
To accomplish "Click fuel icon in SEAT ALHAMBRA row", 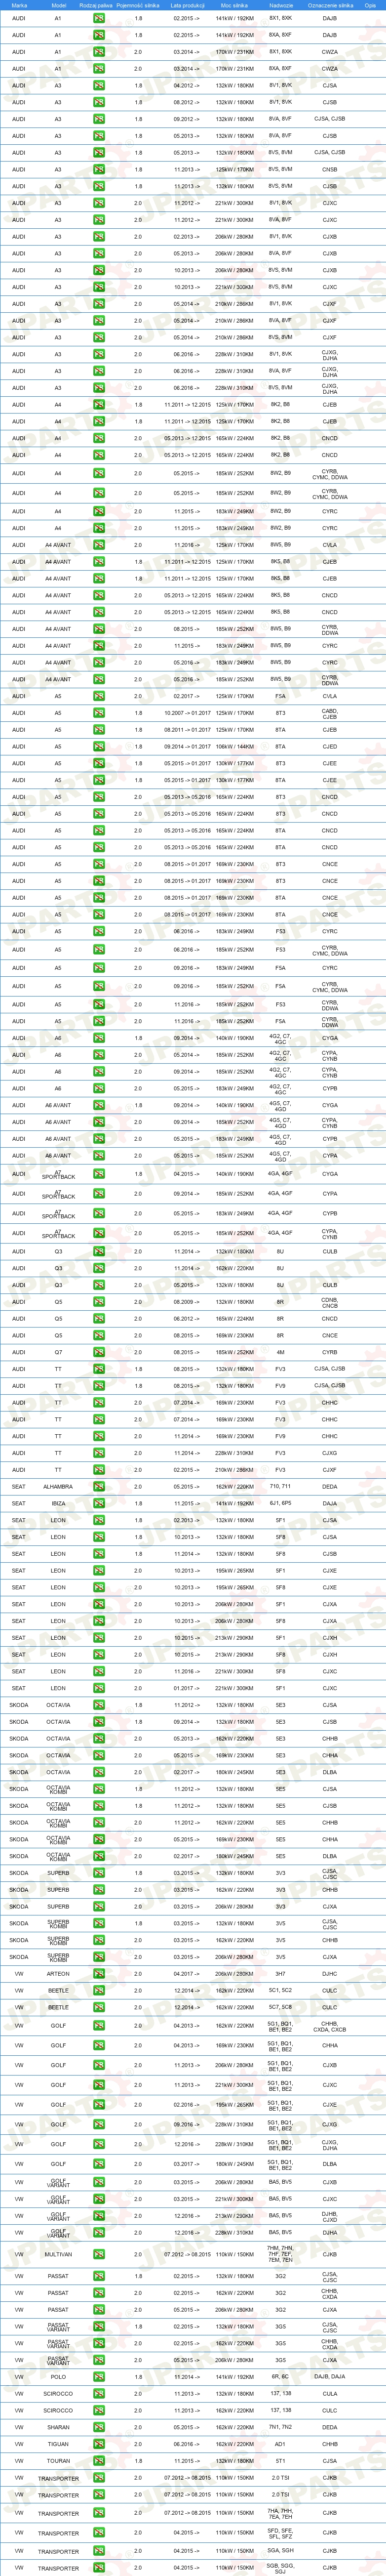I will point(99,1487).
